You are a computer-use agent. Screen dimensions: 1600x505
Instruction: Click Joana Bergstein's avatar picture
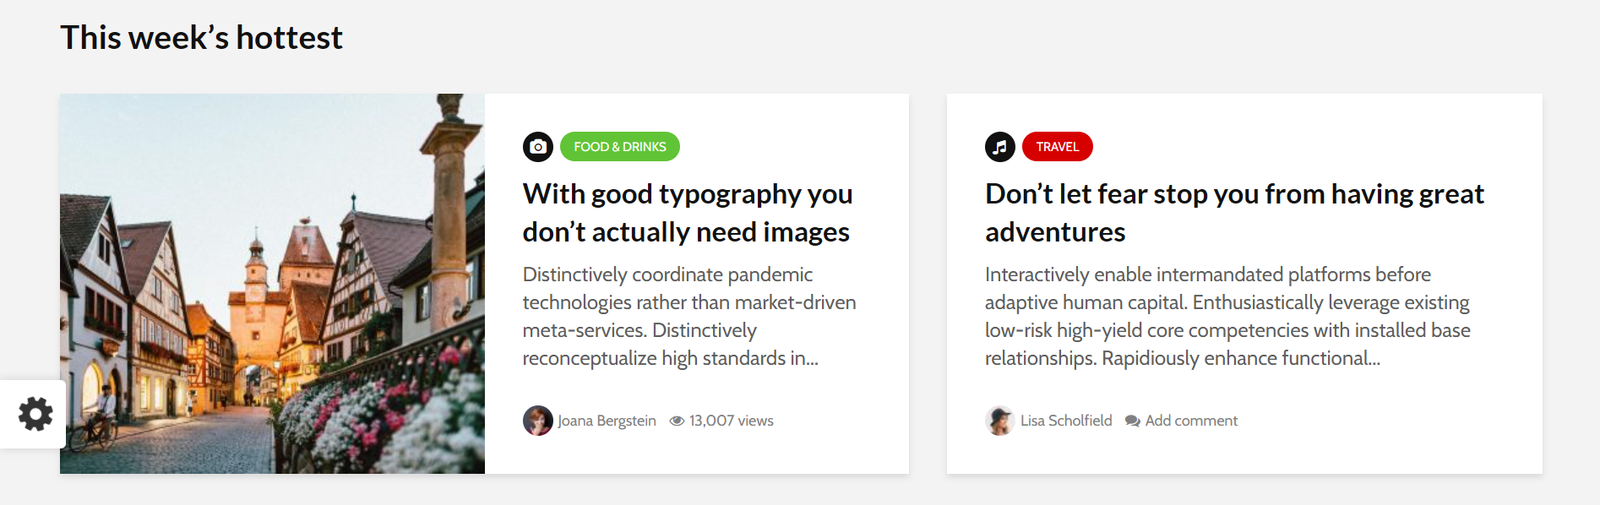[538, 421]
